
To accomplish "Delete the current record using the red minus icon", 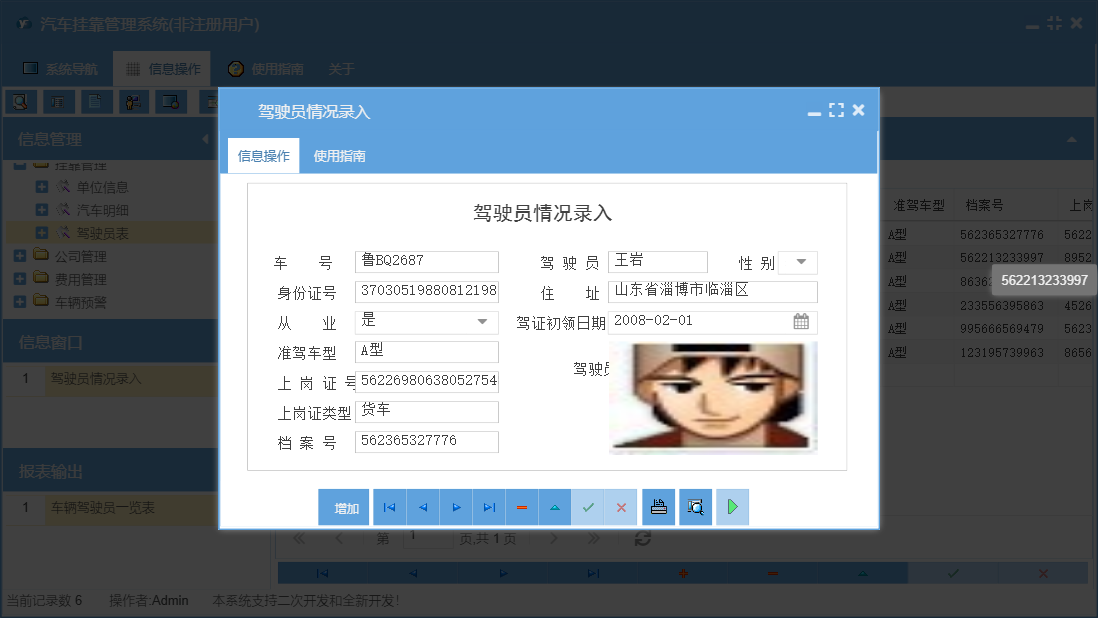I will point(521,507).
